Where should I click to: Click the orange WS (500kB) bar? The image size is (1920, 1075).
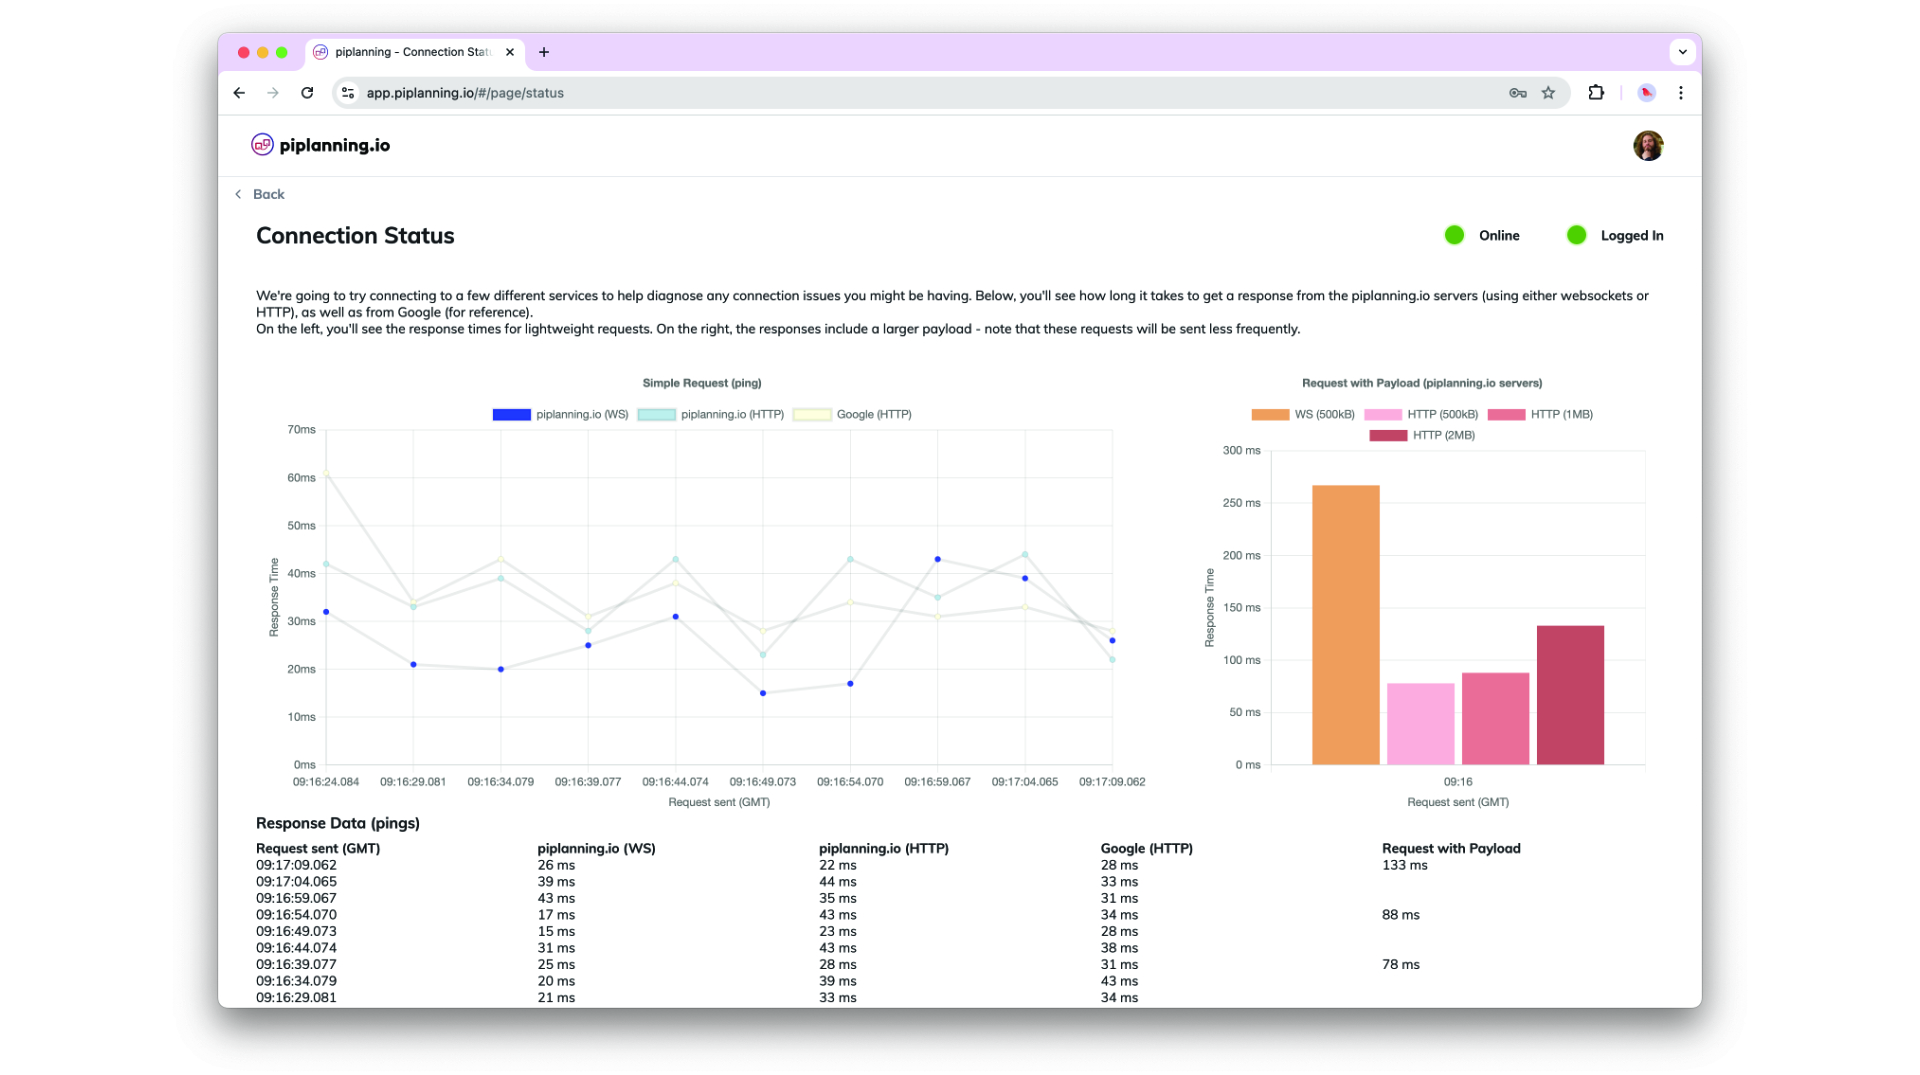[x=1345, y=625]
